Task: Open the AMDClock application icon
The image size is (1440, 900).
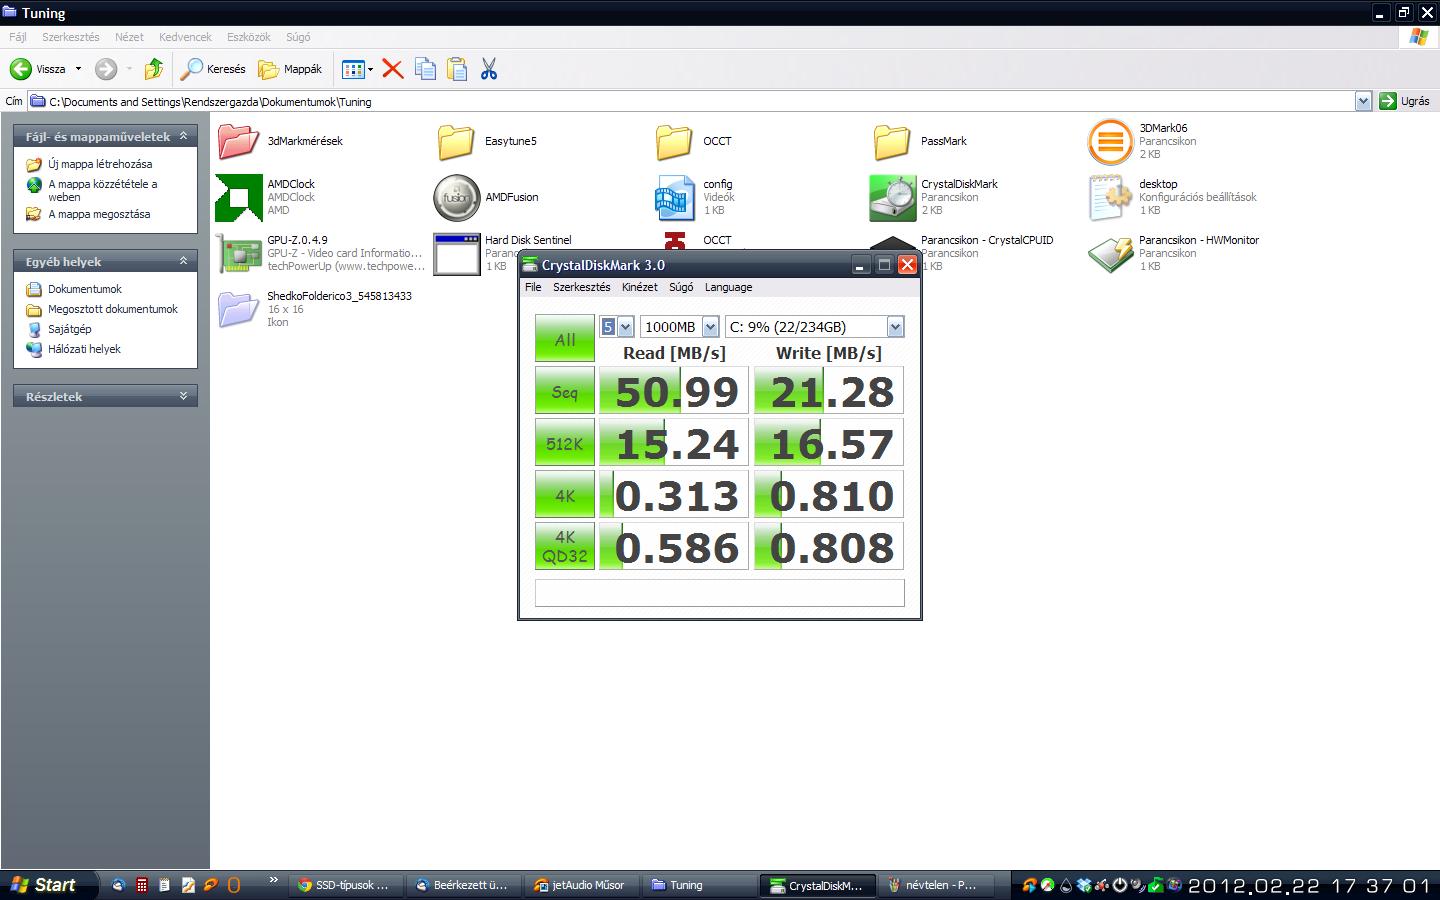Action: point(238,197)
